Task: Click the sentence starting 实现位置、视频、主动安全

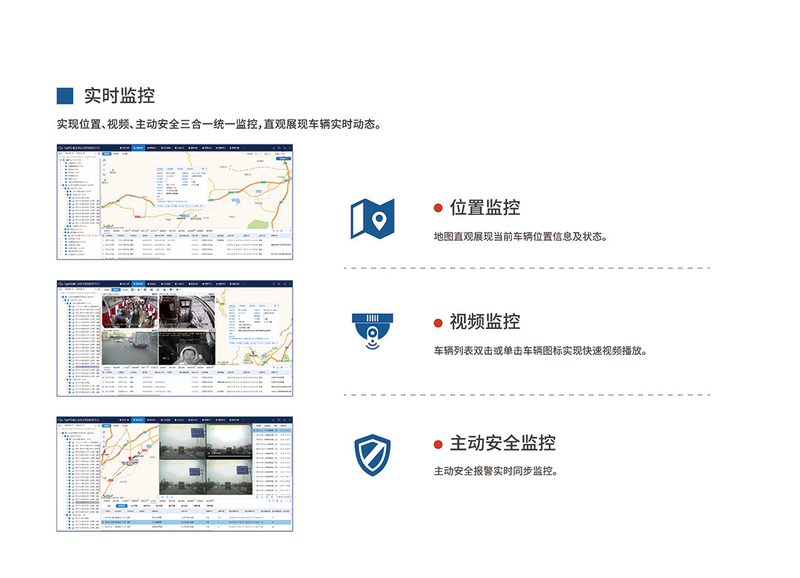Action: coord(219,124)
